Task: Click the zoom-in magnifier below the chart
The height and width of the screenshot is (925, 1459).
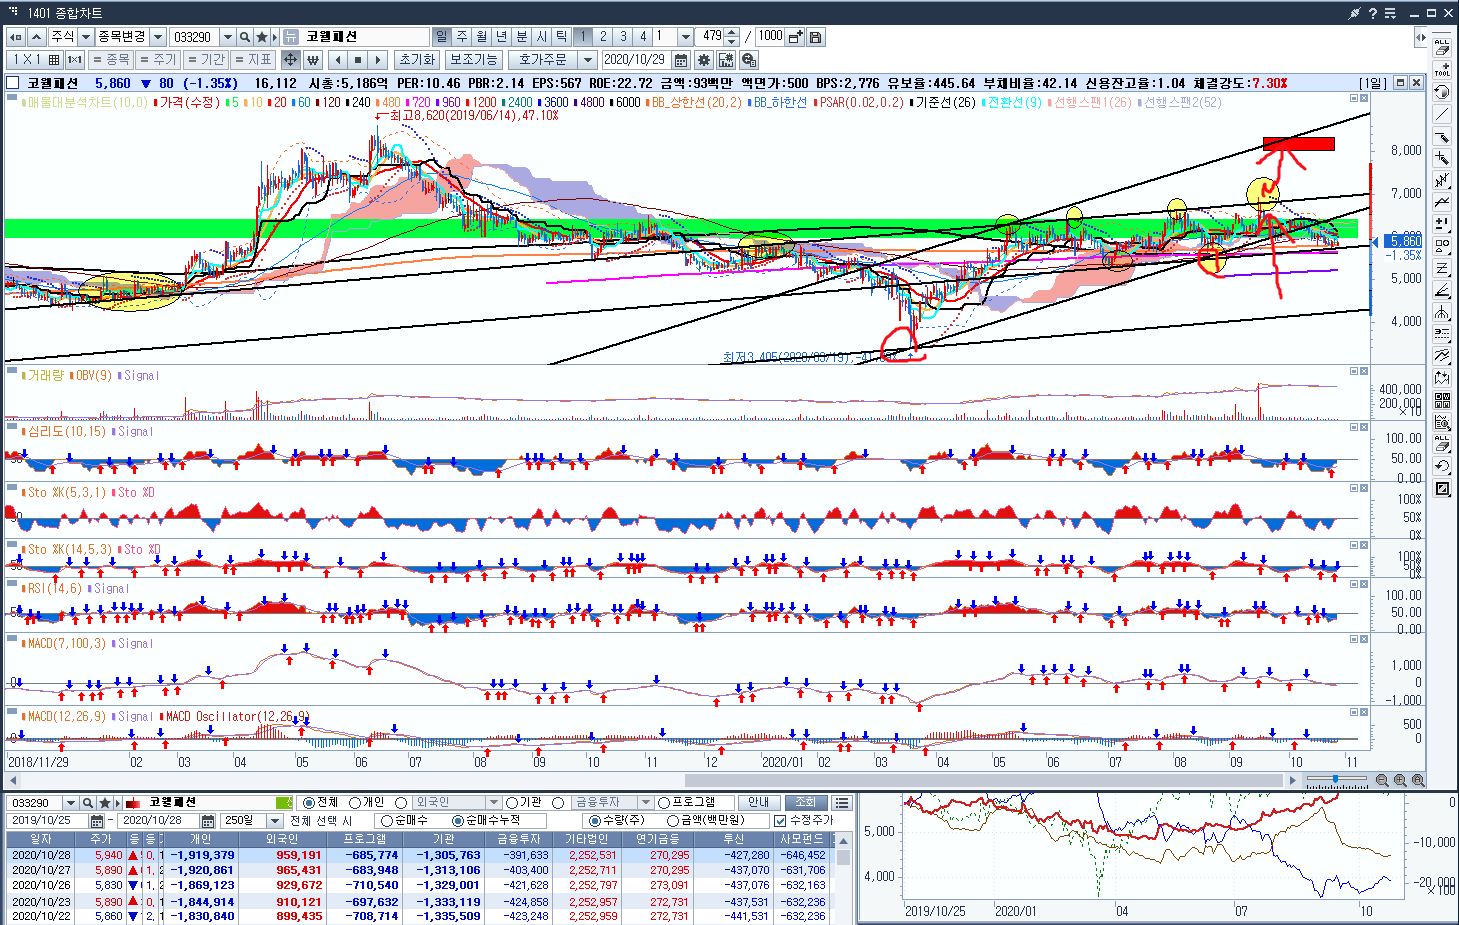Action: (1400, 780)
